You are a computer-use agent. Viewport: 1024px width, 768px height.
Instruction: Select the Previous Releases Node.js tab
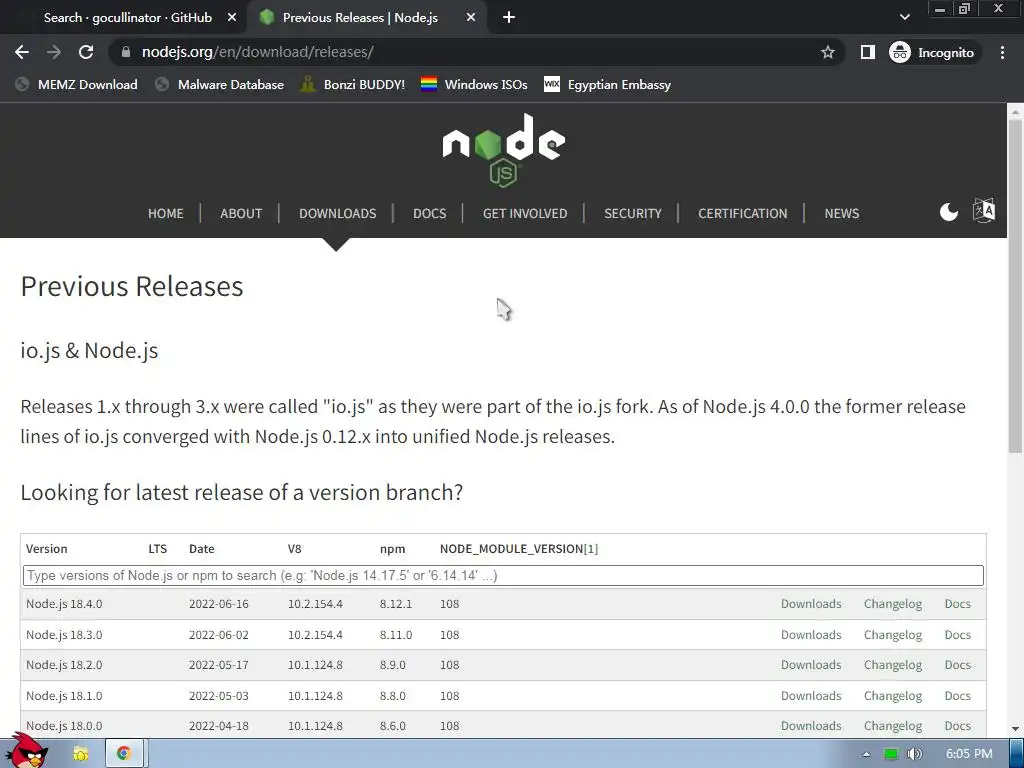[x=360, y=18]
